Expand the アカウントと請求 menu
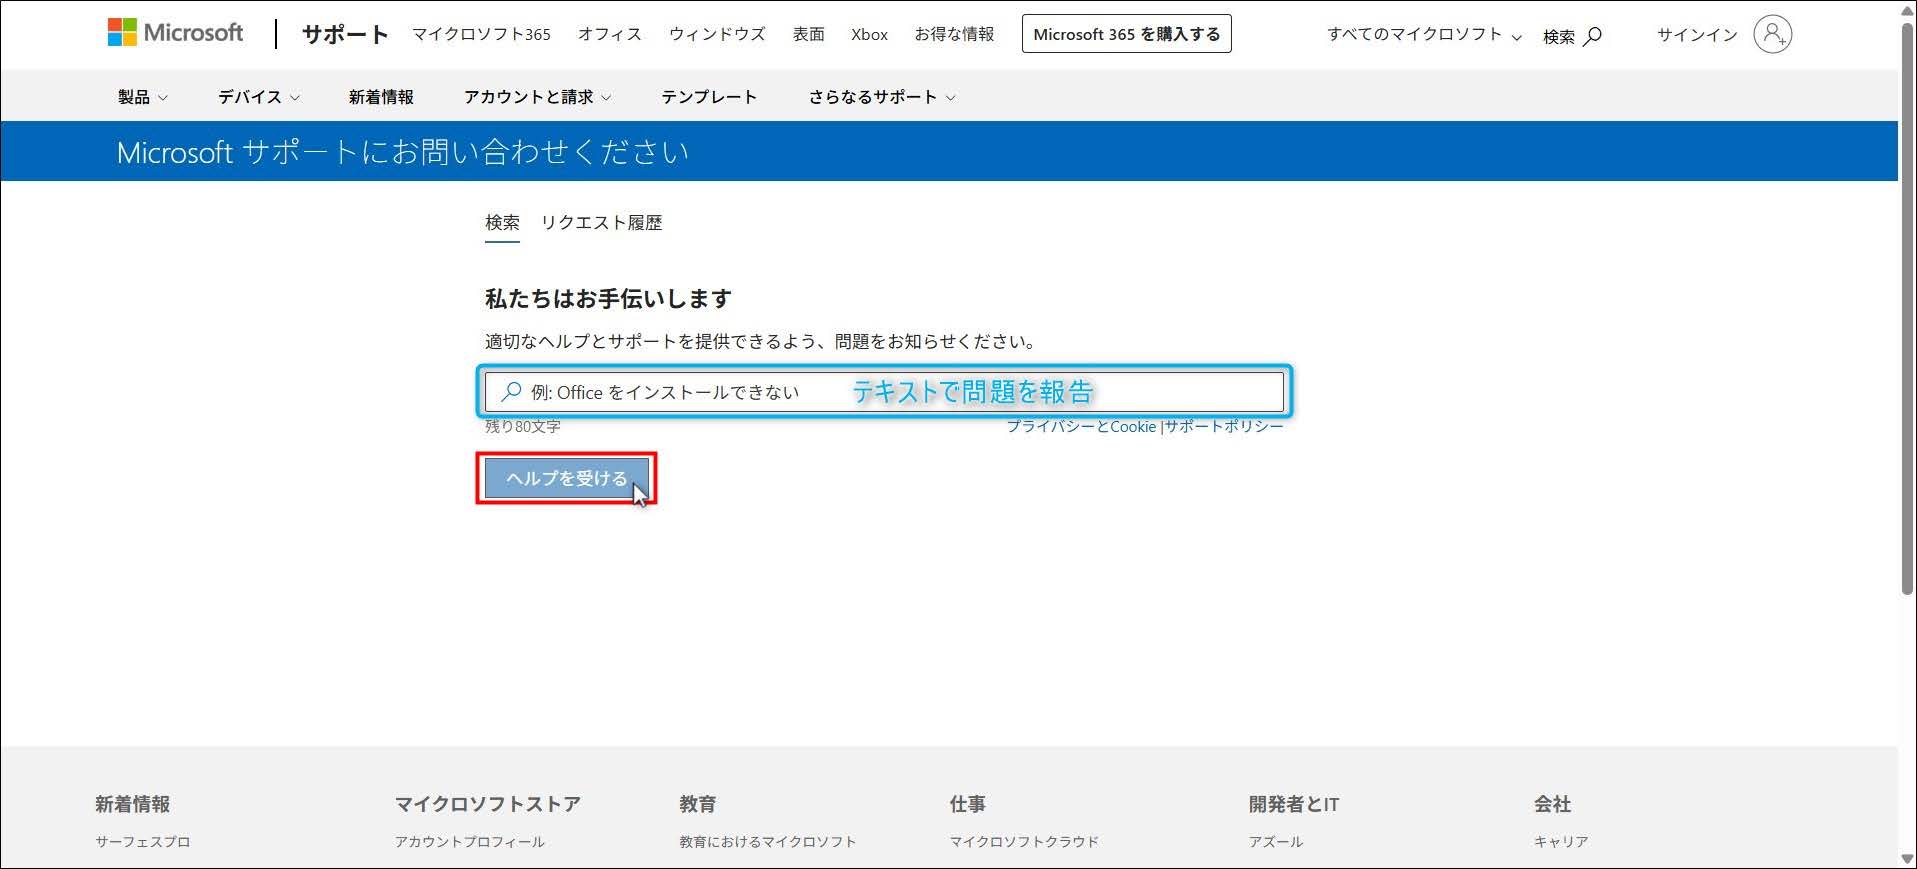 tap(537, 97)
